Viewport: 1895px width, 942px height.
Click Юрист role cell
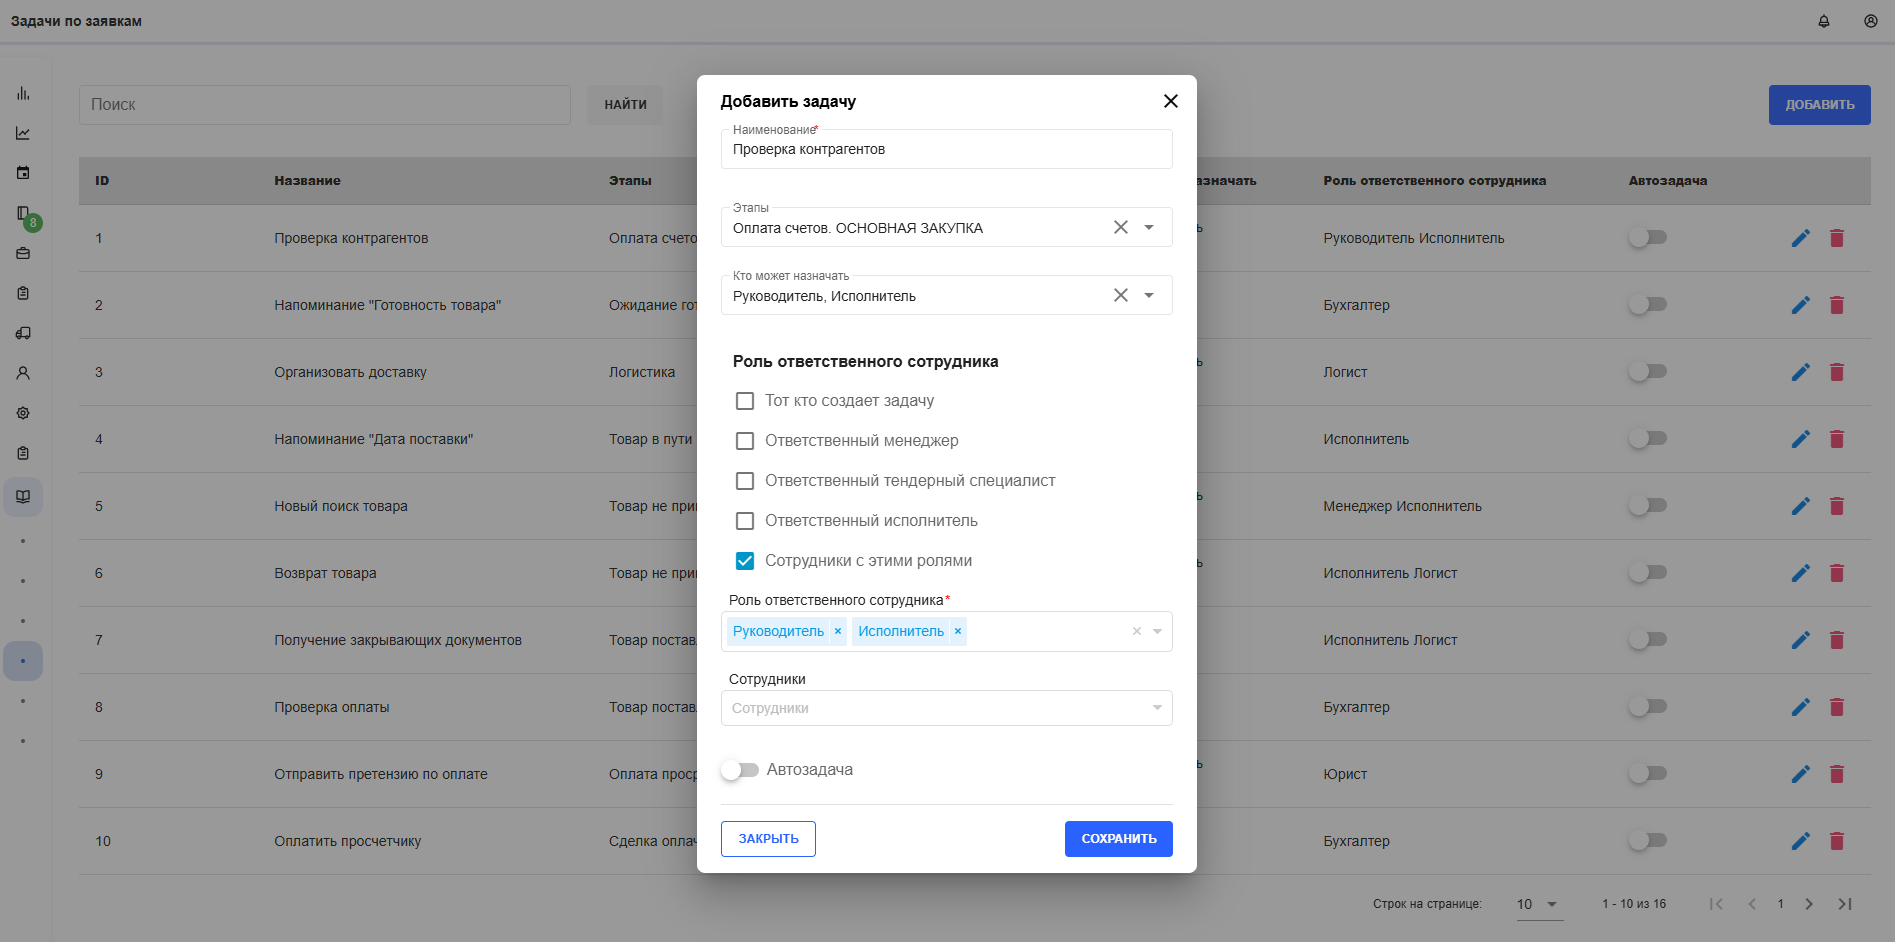pos(1345,774)
